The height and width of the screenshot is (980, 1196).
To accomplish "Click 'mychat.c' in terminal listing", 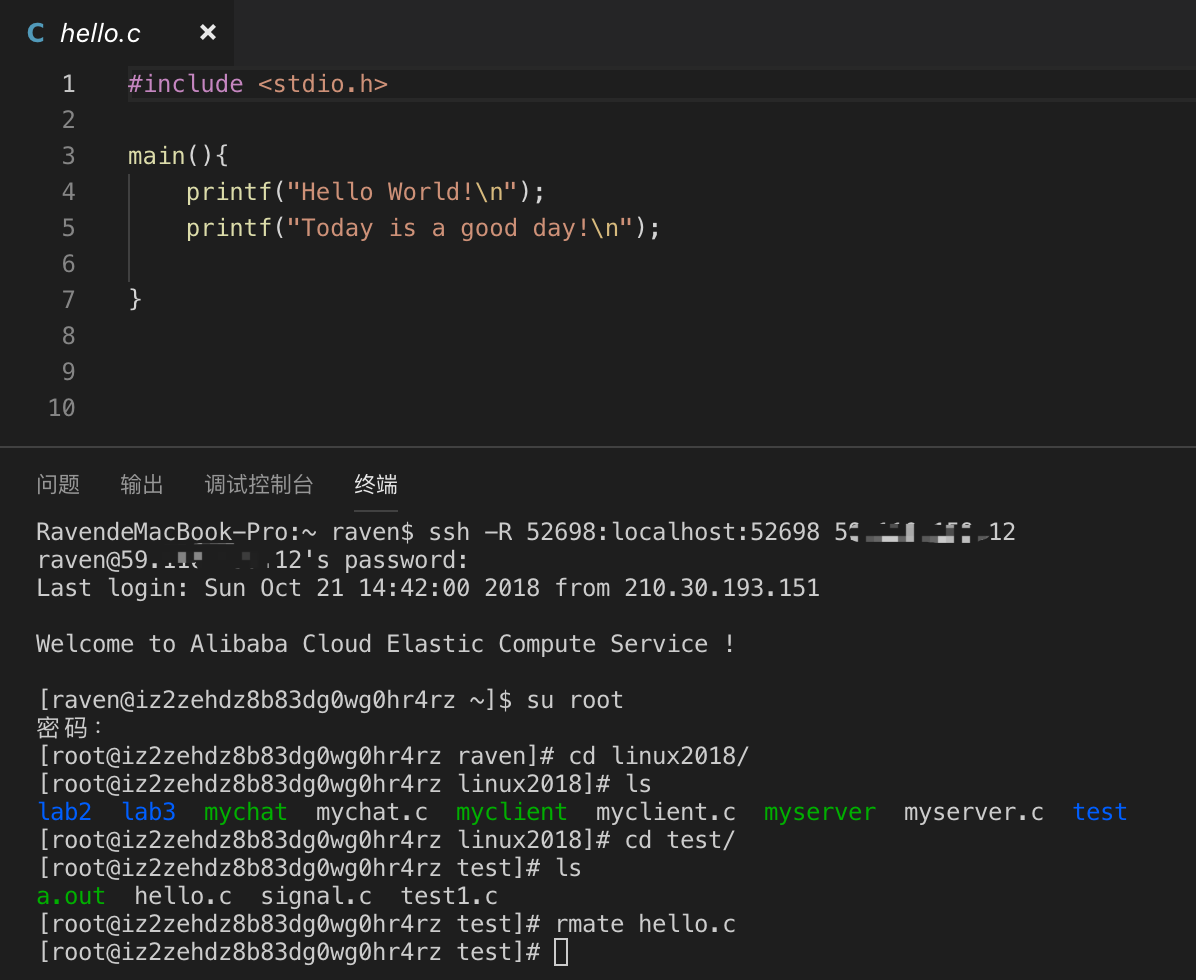I will [372, 812].
